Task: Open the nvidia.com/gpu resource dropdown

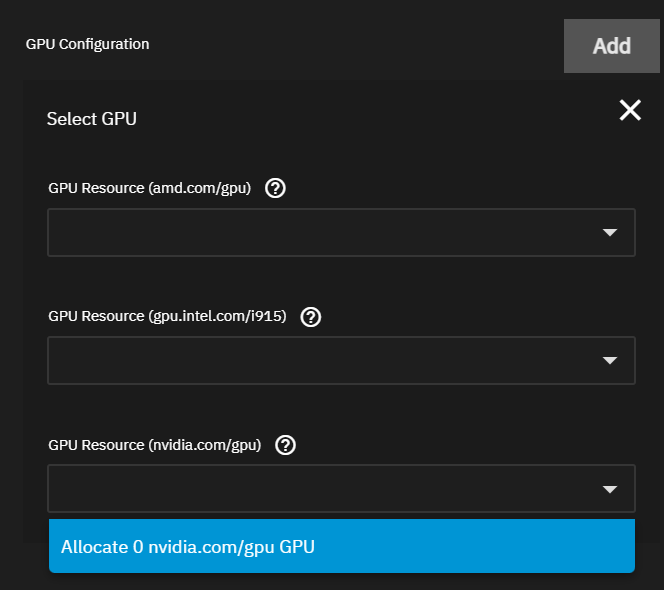Action: [x=341, y=489]
